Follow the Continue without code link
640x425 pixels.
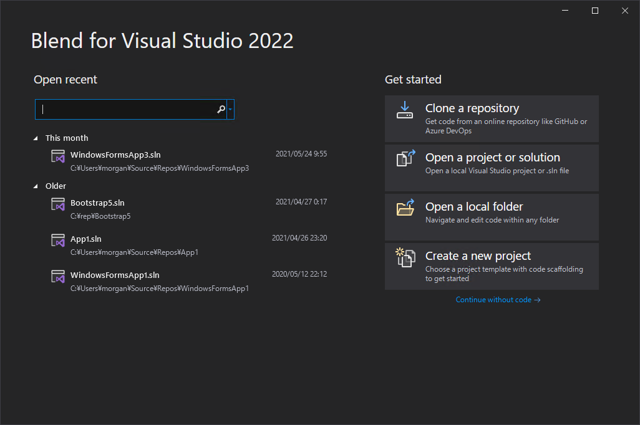pos(497,300)
